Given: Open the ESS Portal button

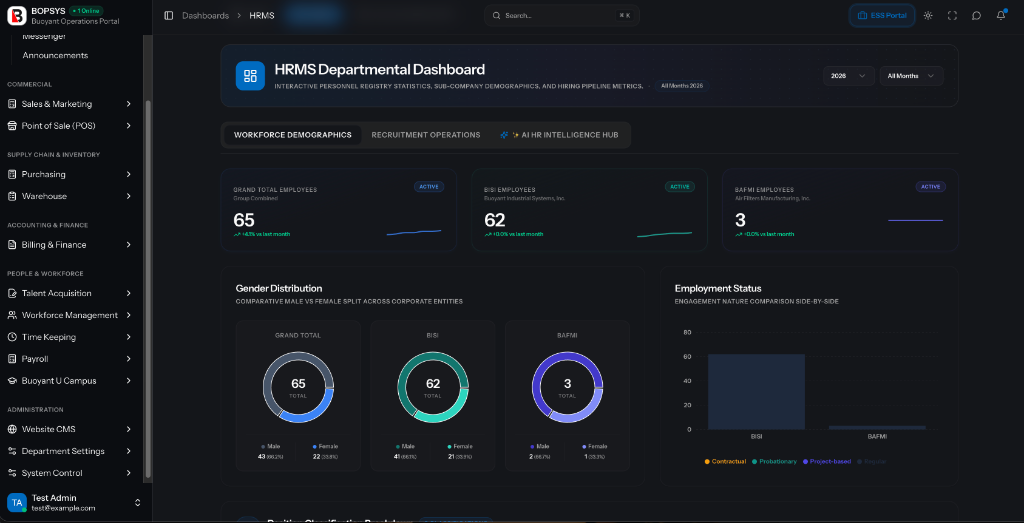Looking at the screenshot, I should coord(882,16).
